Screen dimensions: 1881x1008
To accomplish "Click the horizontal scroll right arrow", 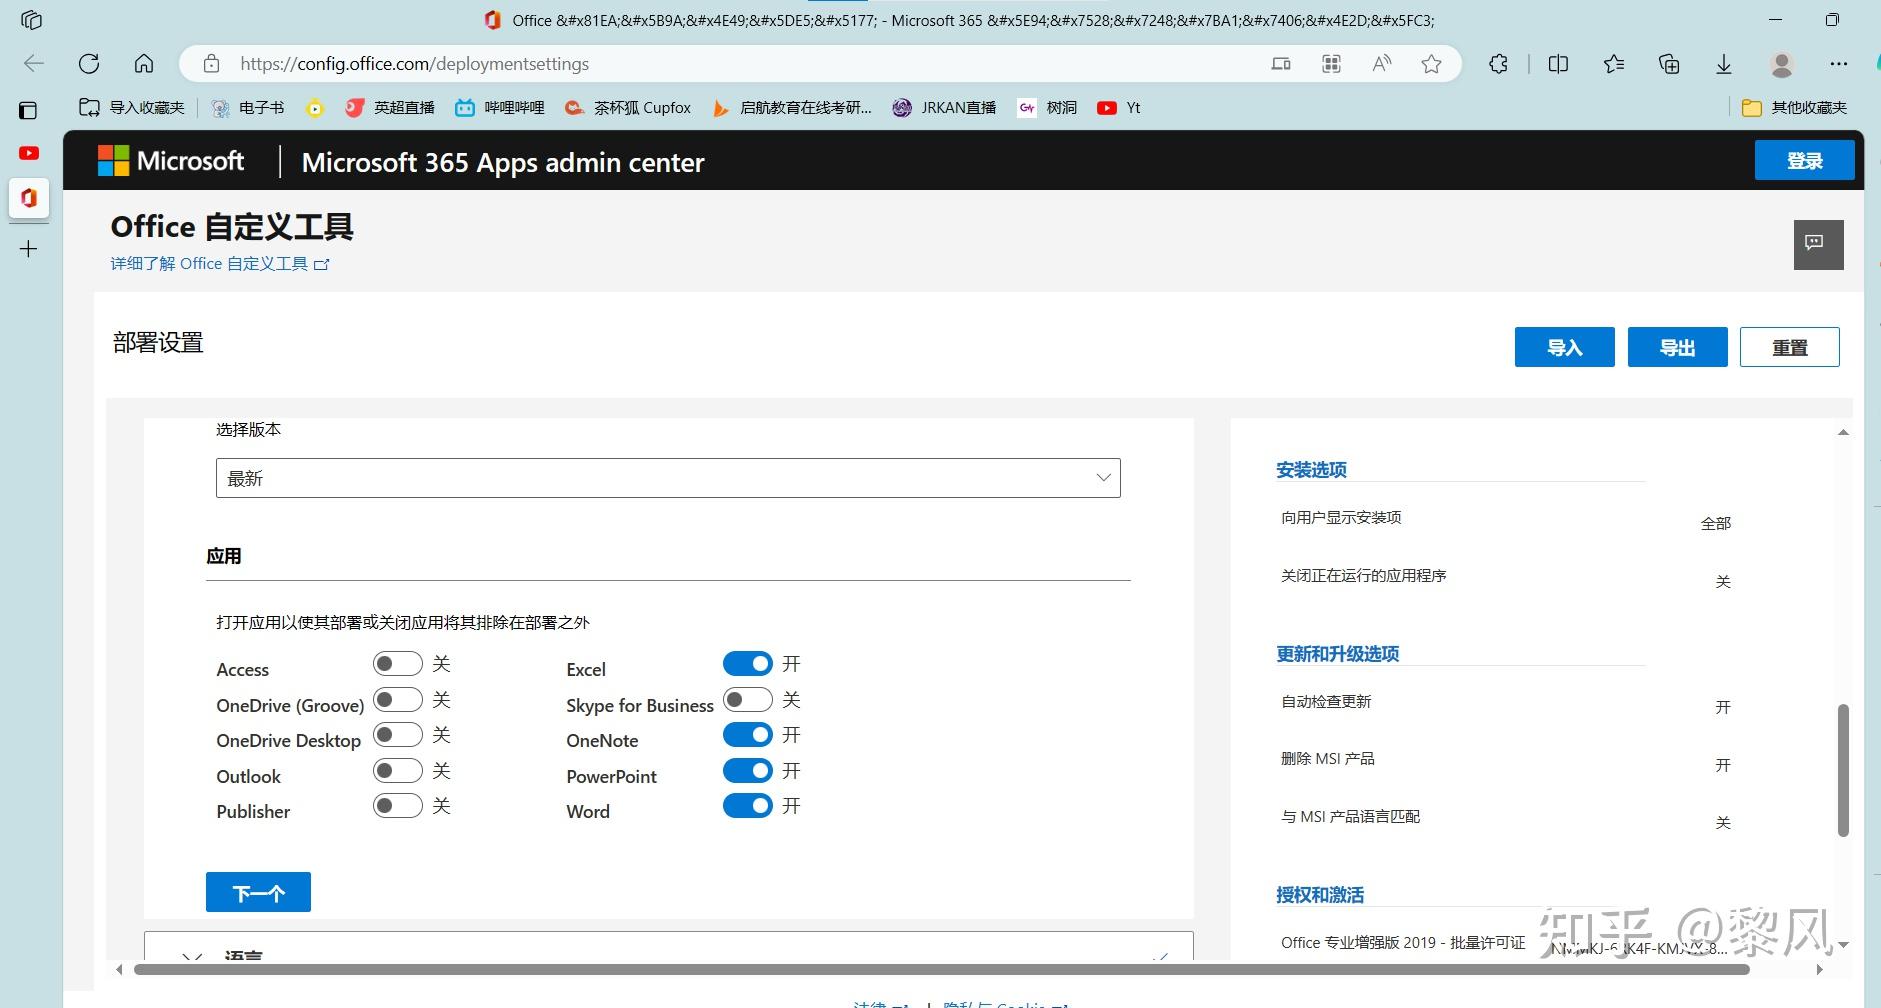I will 1819,969.
